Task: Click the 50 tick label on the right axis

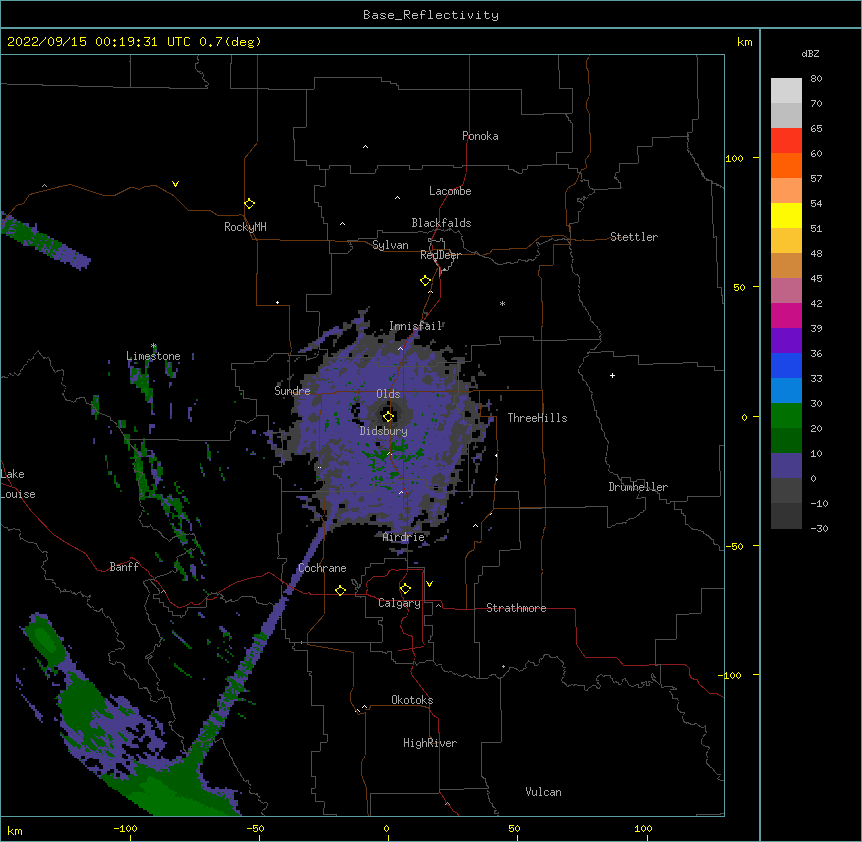Action: tap(739, 287)
